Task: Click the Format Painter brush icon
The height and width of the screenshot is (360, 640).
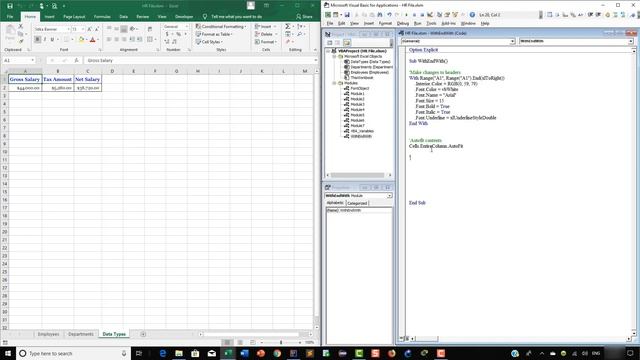Action: [21, 41]
